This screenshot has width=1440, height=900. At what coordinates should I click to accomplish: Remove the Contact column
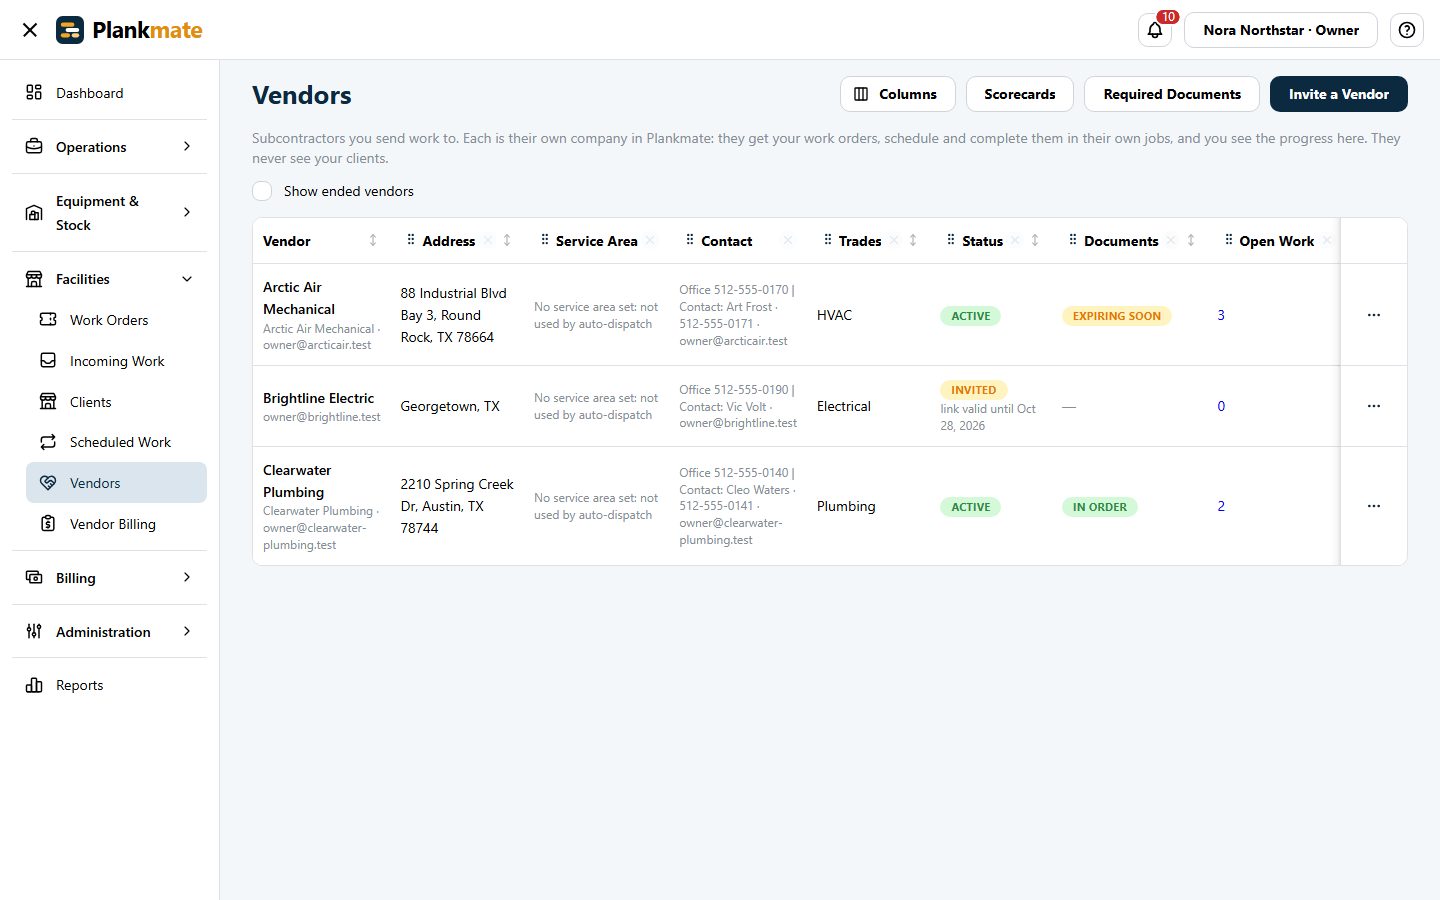(x=788, y=241)
